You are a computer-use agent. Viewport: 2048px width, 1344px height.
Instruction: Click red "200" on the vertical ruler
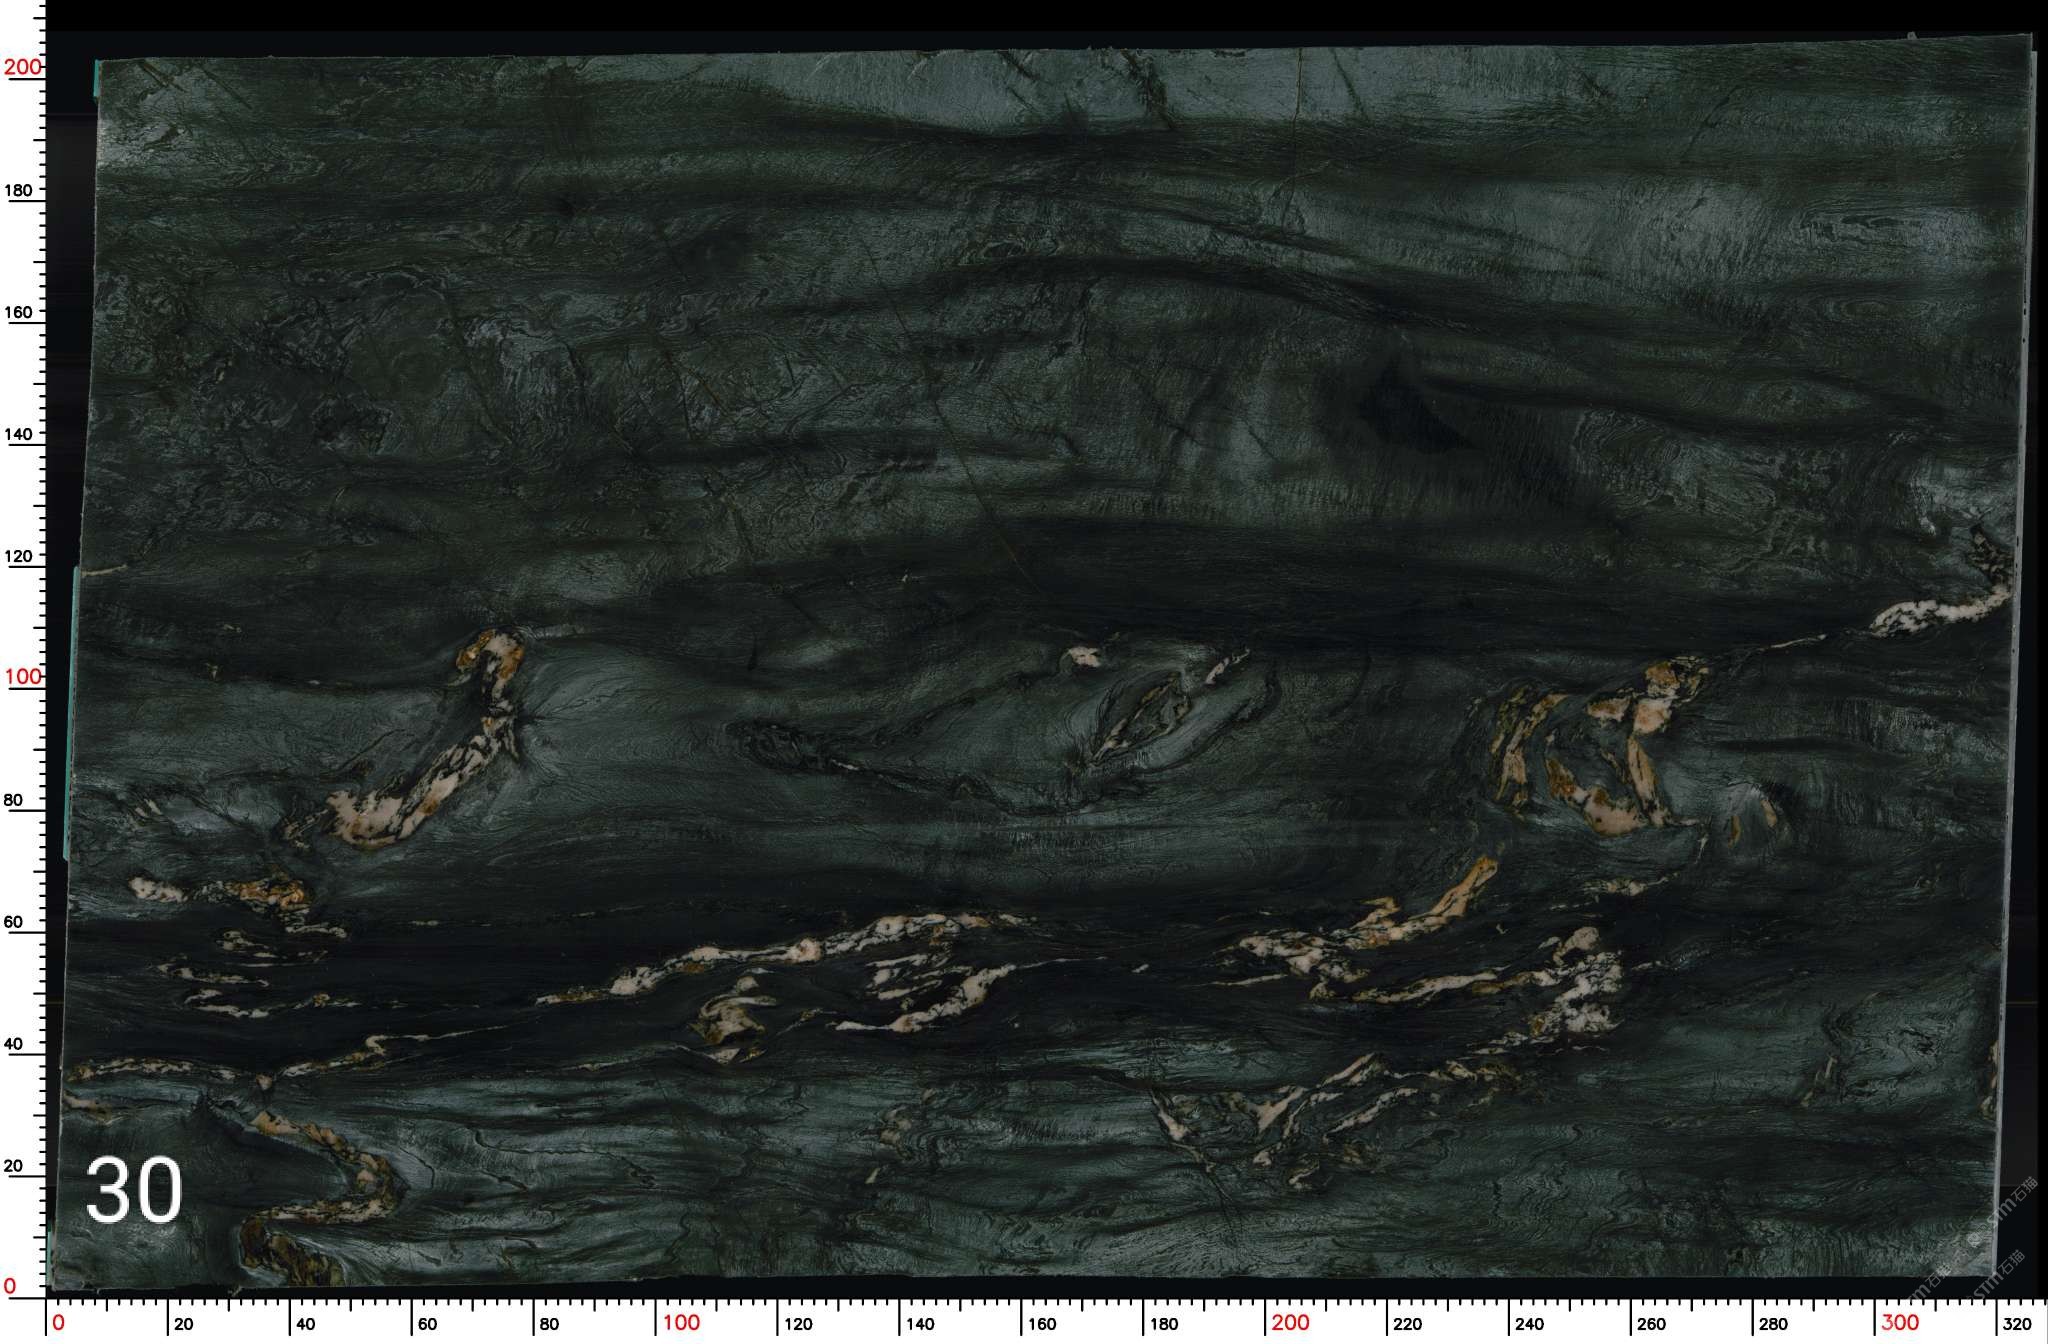pos(23,67)
